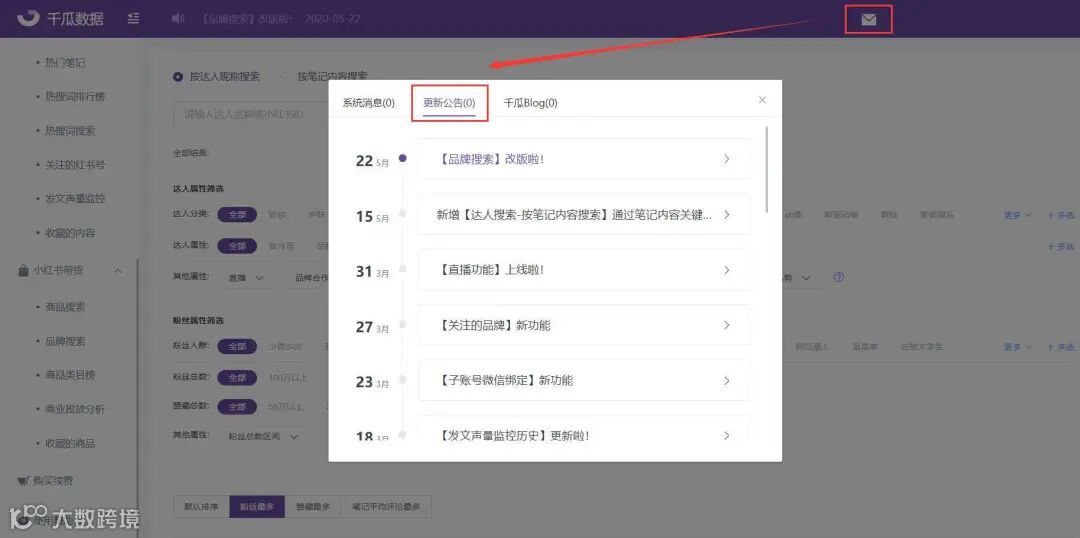Select 全部 pill for 达人分类

tap(237, 214)
